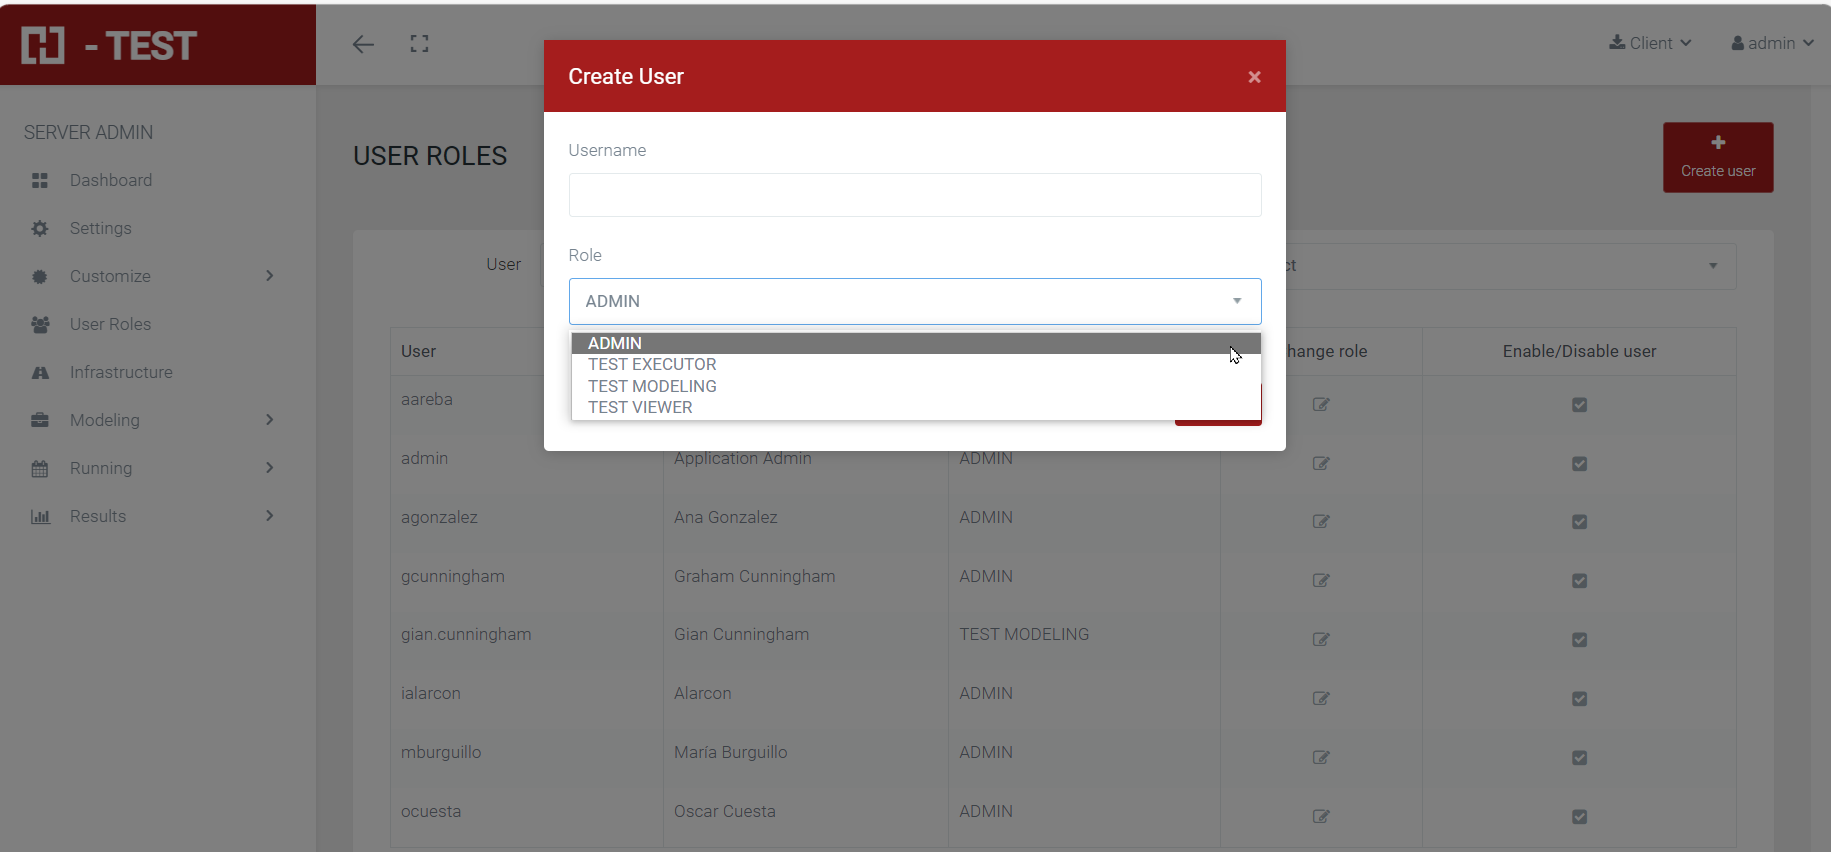This screenshot has width=1831, height=852.
Task: Toggle the enable checkbox for mburguillo
Action: tap(1579, 757)
